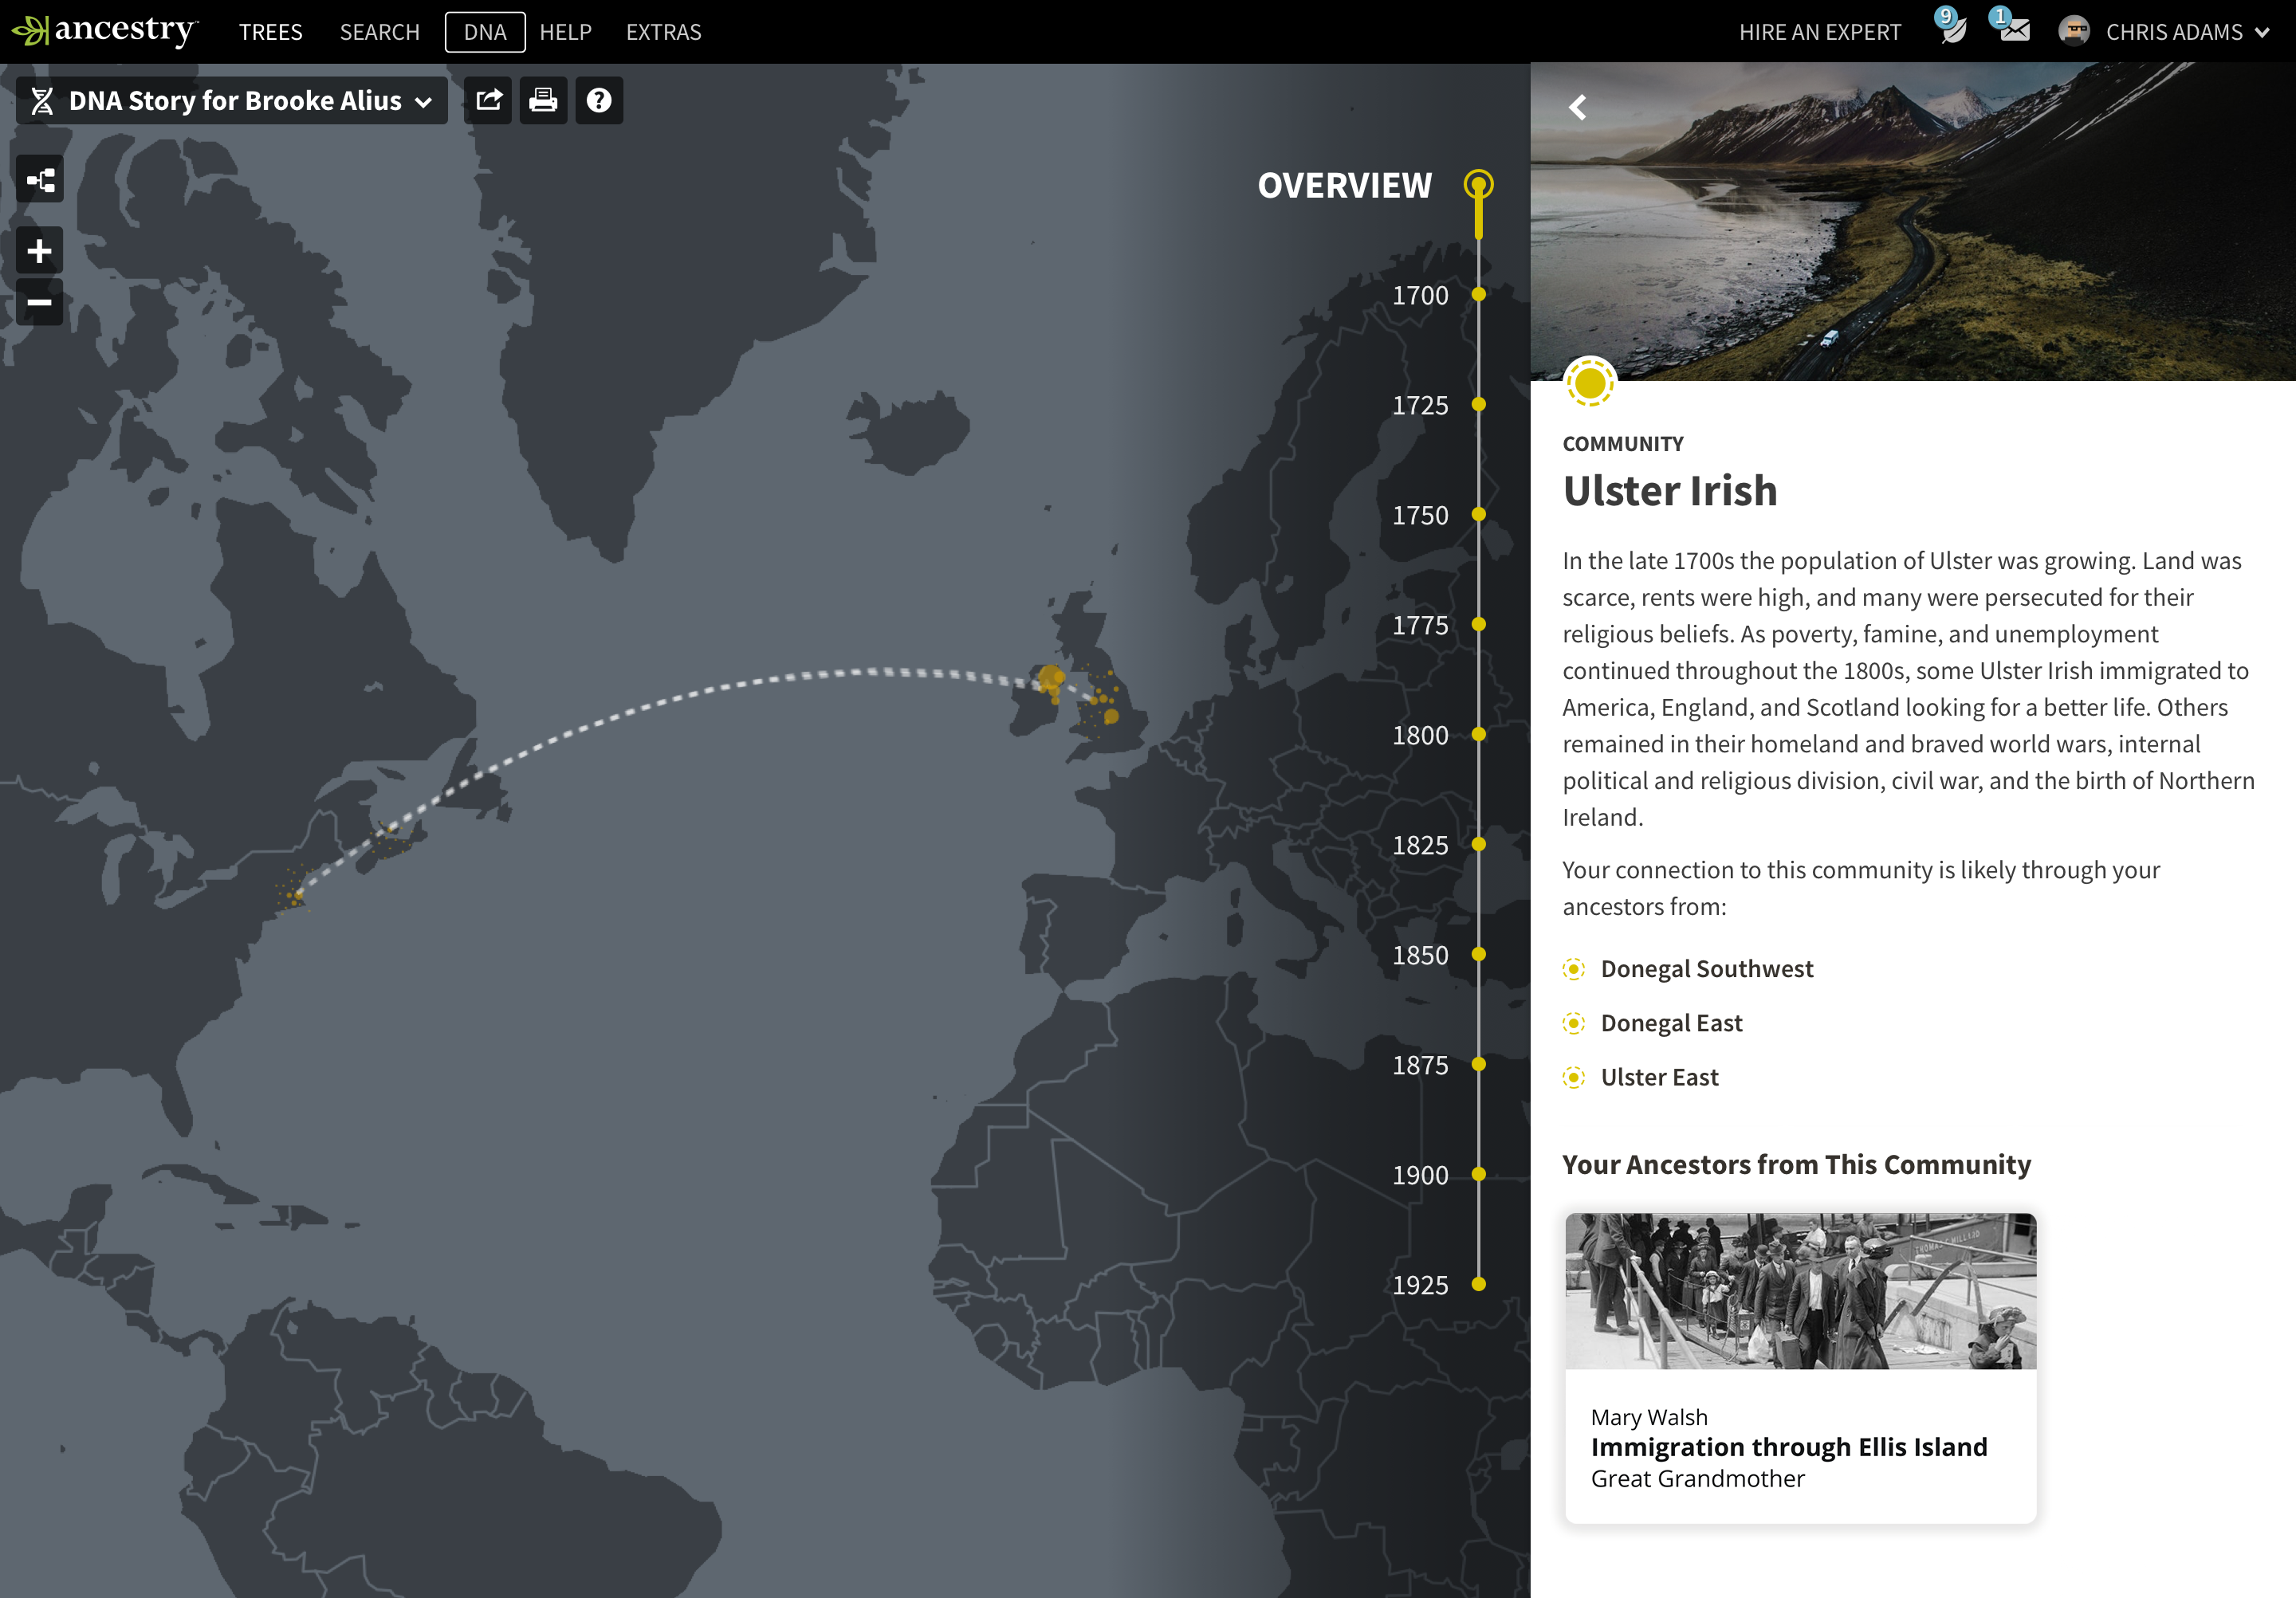This screenshot has height=1598, width=2296.
Task: Click the share DNA story icon
Action: 488,100
